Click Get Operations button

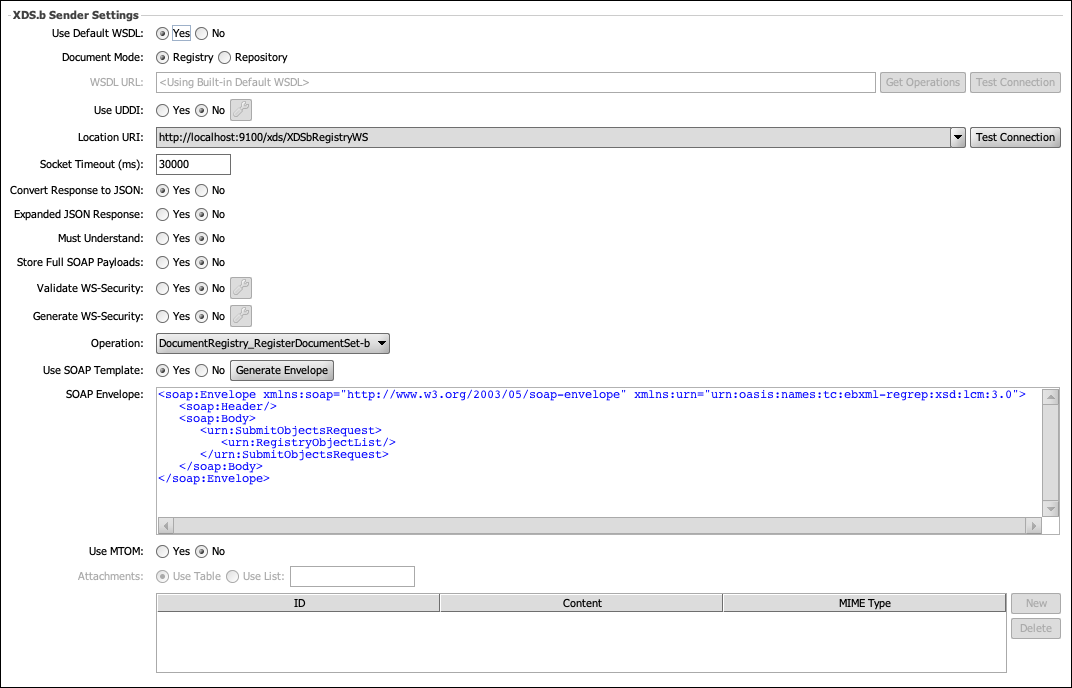pos(923,82)
